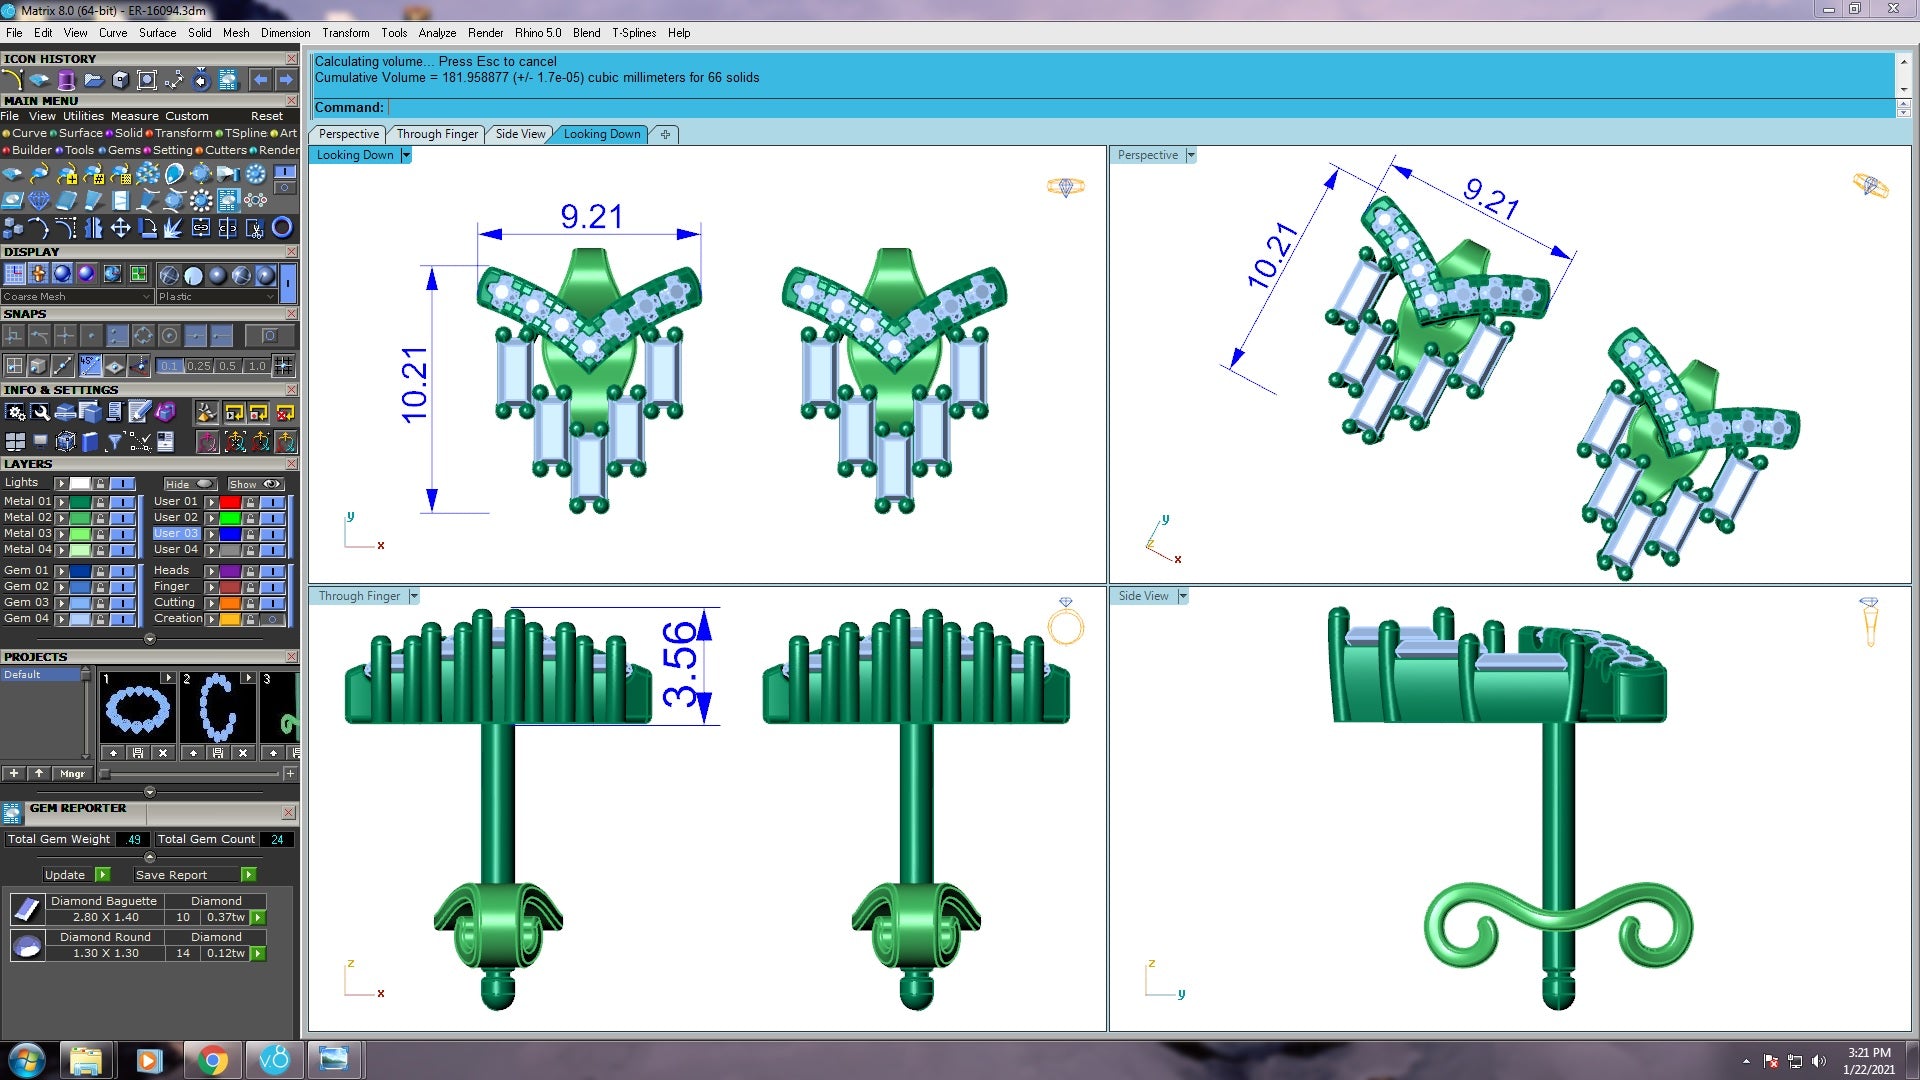
Task: Click the scissors trim tool icon
Action: click(x=255, y=228)
